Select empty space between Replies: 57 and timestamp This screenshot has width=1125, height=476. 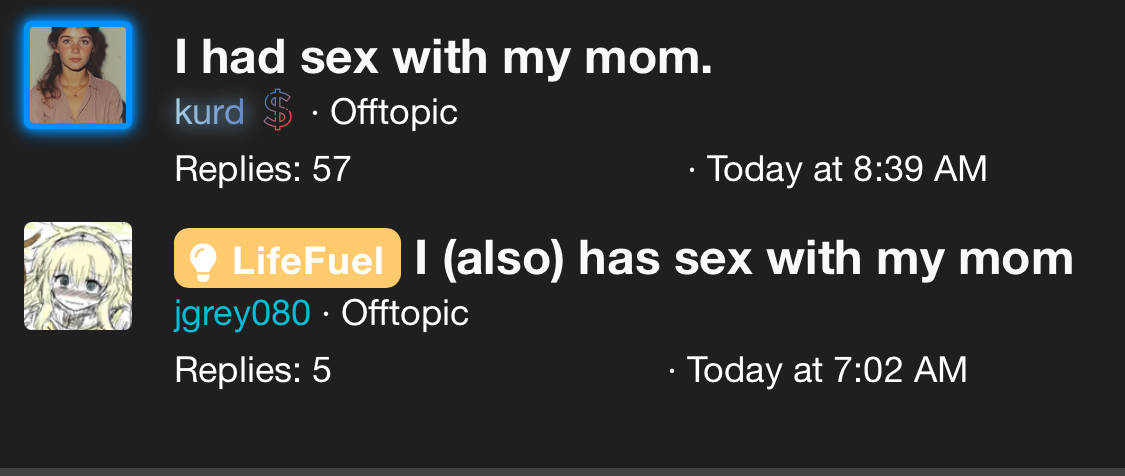518,169
